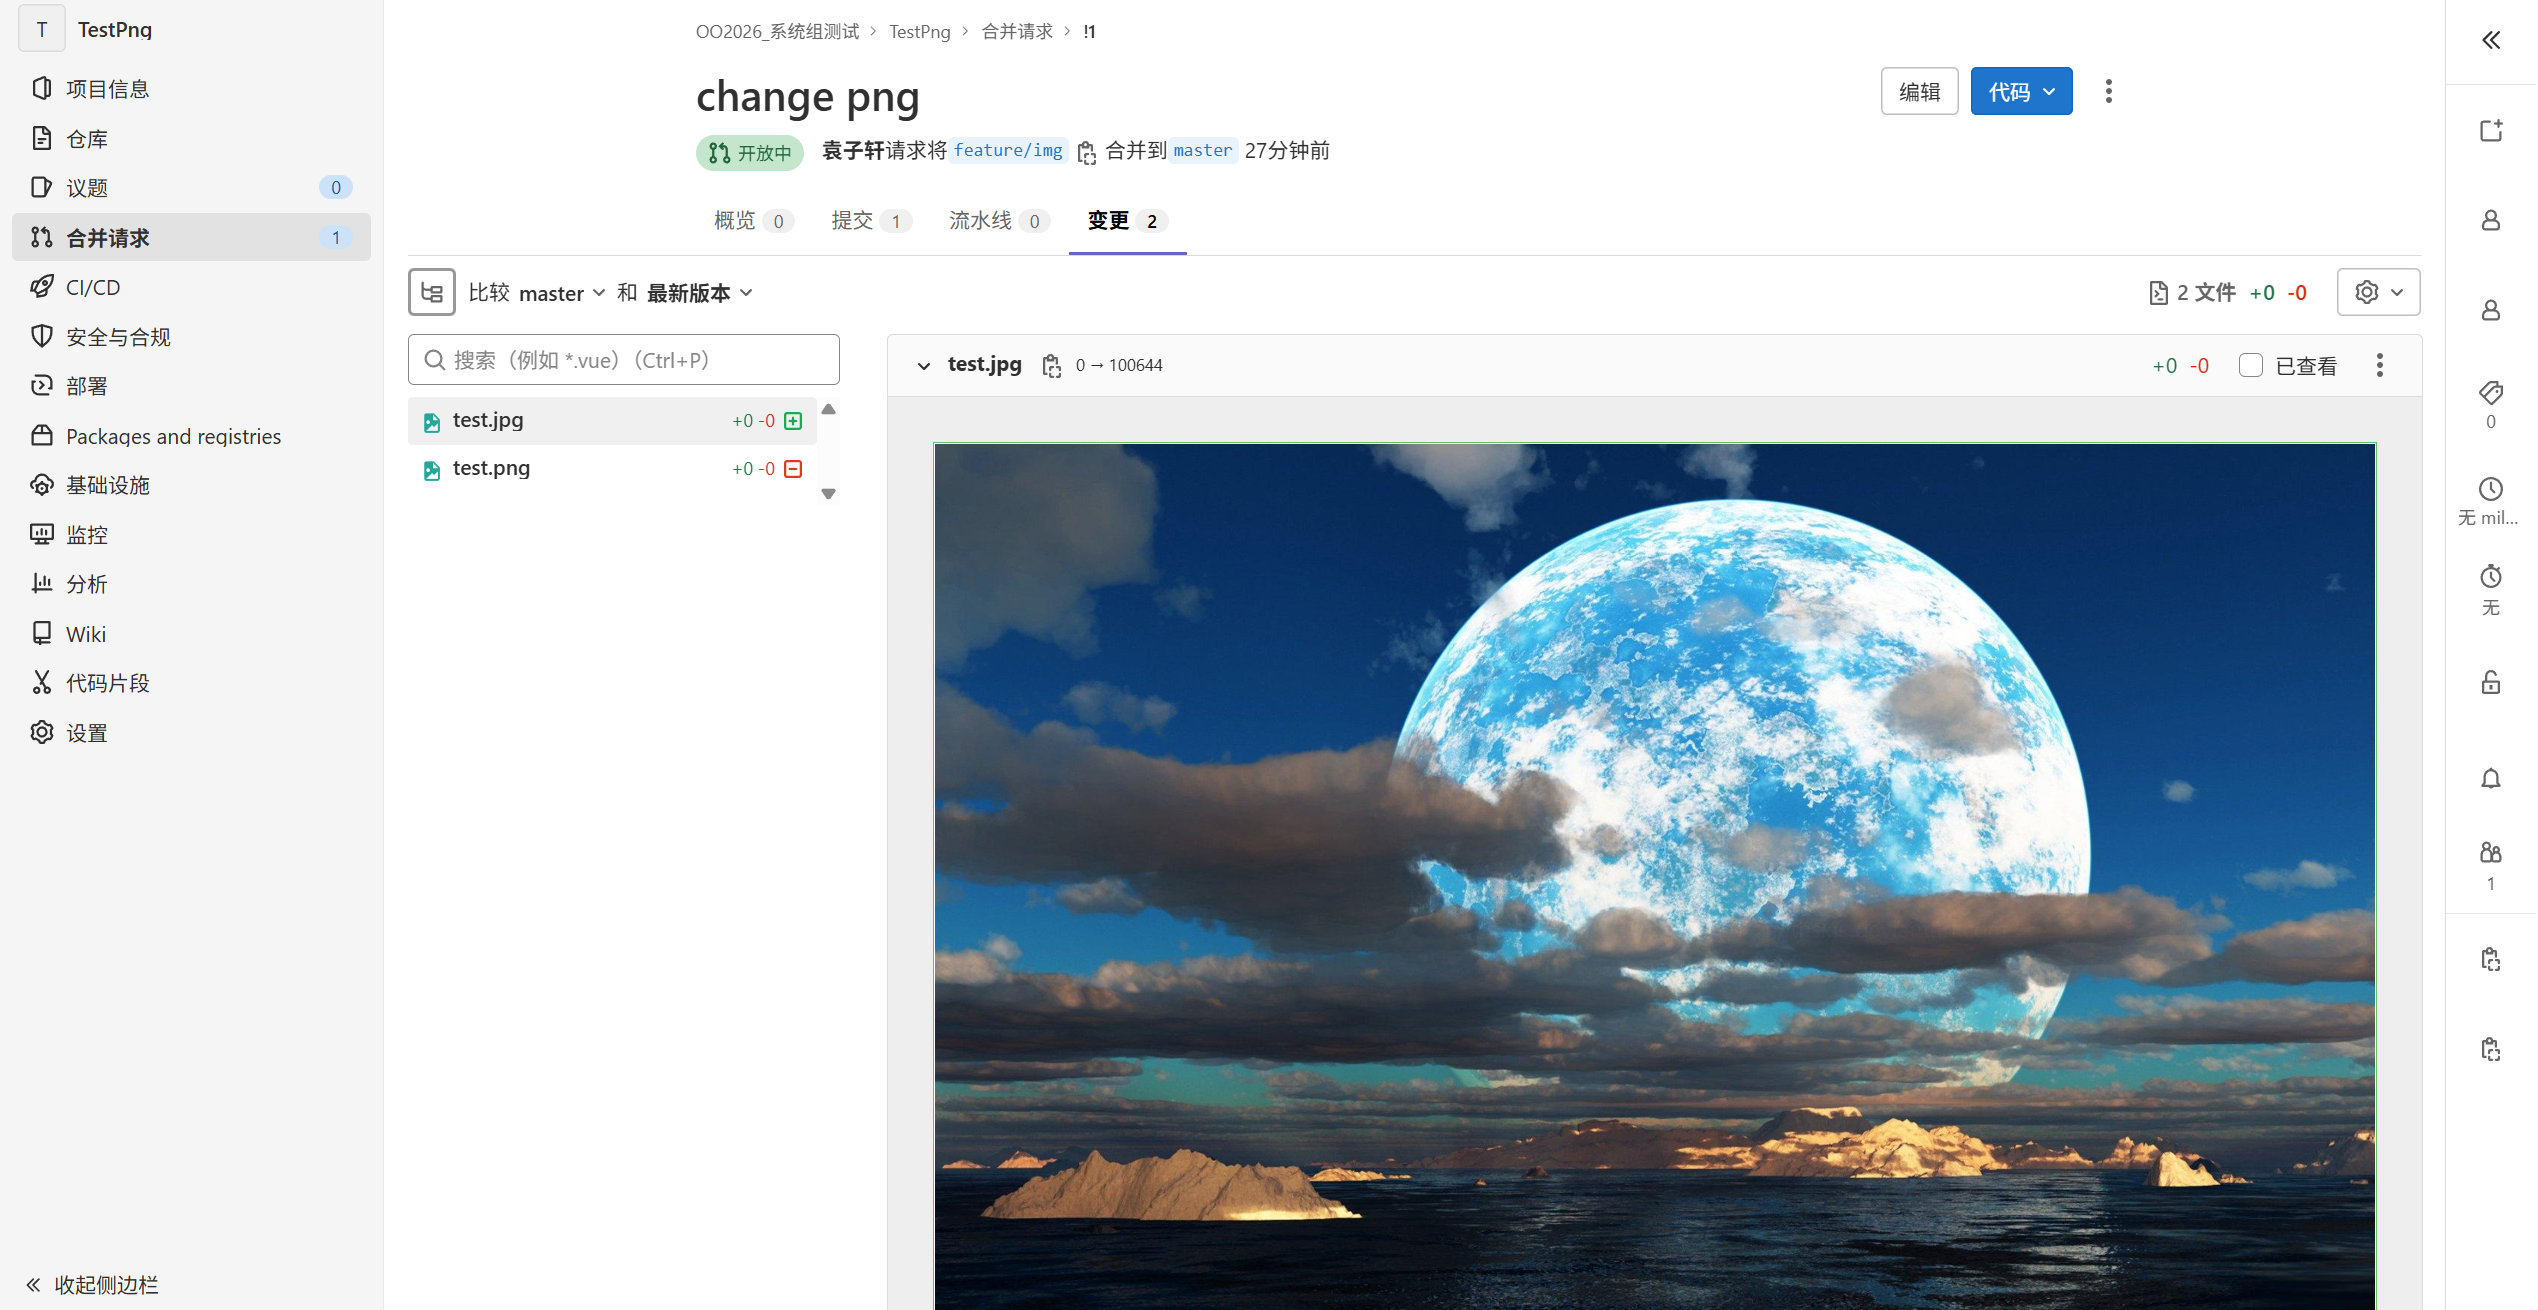Open time tracking via the timer icon
The height and width of the screenshot is (1310, 2538).
click(x=2490, y=577)
